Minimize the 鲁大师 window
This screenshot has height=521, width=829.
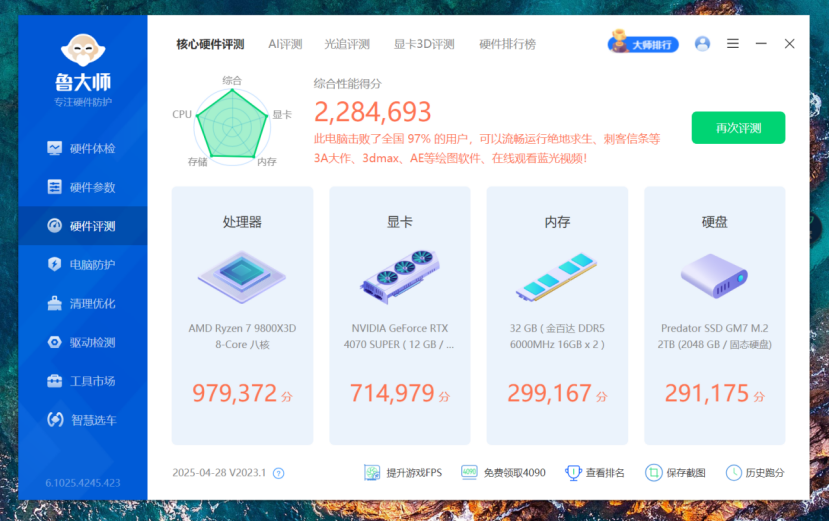(x=761, y=43)
